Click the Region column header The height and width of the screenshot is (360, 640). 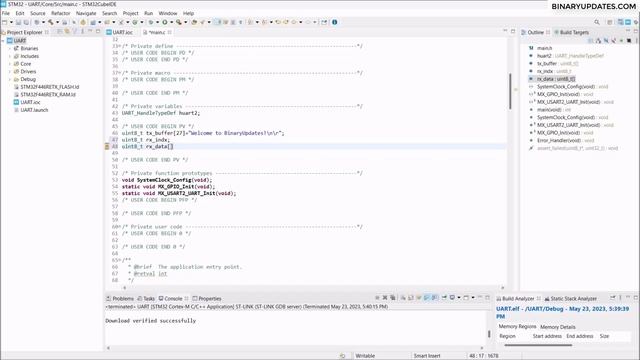[x=507, y=336]
